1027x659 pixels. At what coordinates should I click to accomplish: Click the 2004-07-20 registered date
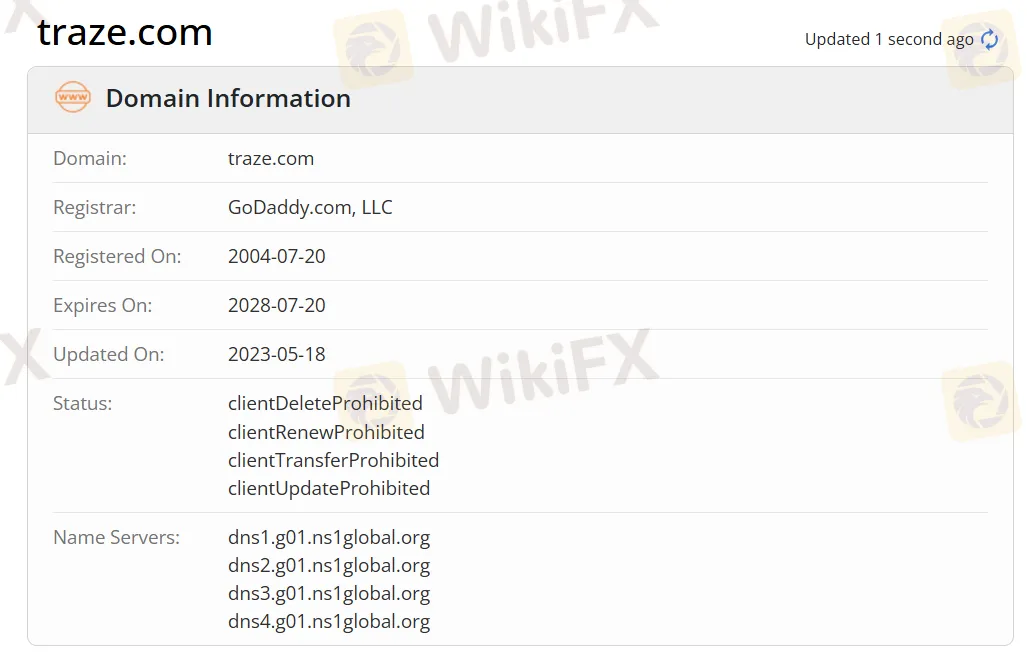click(276, 256)
